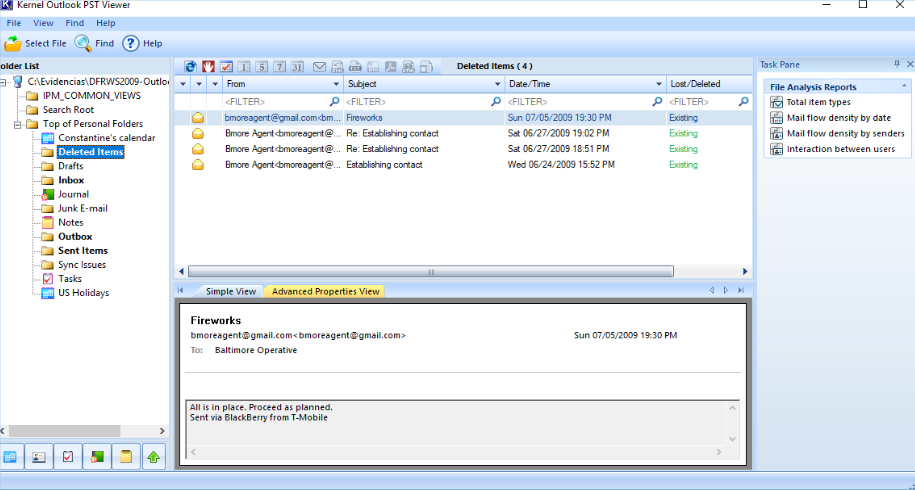Open Interaction between users report

[x=840, y=149]
